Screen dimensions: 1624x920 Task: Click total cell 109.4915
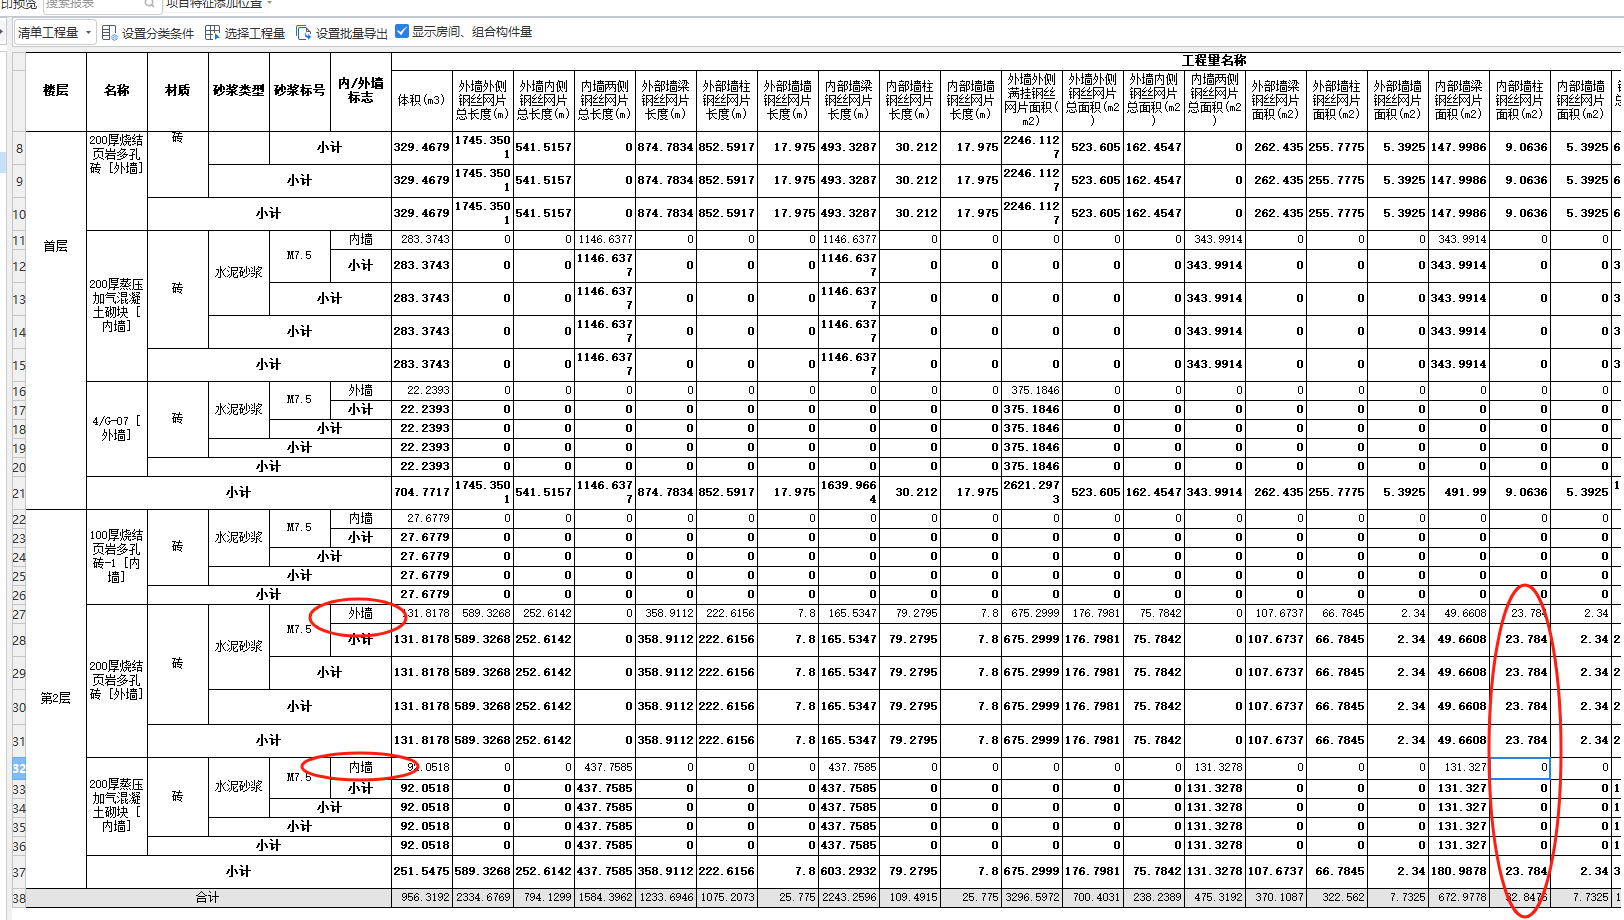pyautogui.click(x=910, y=898)
